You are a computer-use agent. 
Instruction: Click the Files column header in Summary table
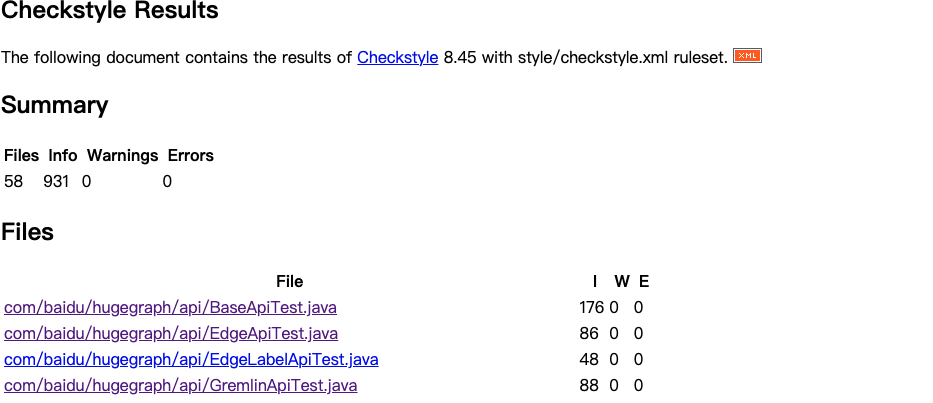(22, 156)
